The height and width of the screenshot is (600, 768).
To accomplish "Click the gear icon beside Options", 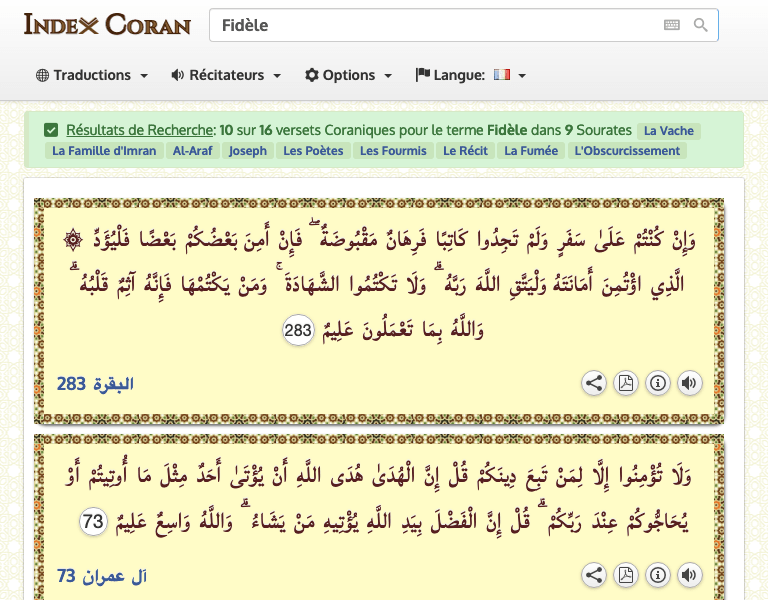I will (x=312, y=75).
